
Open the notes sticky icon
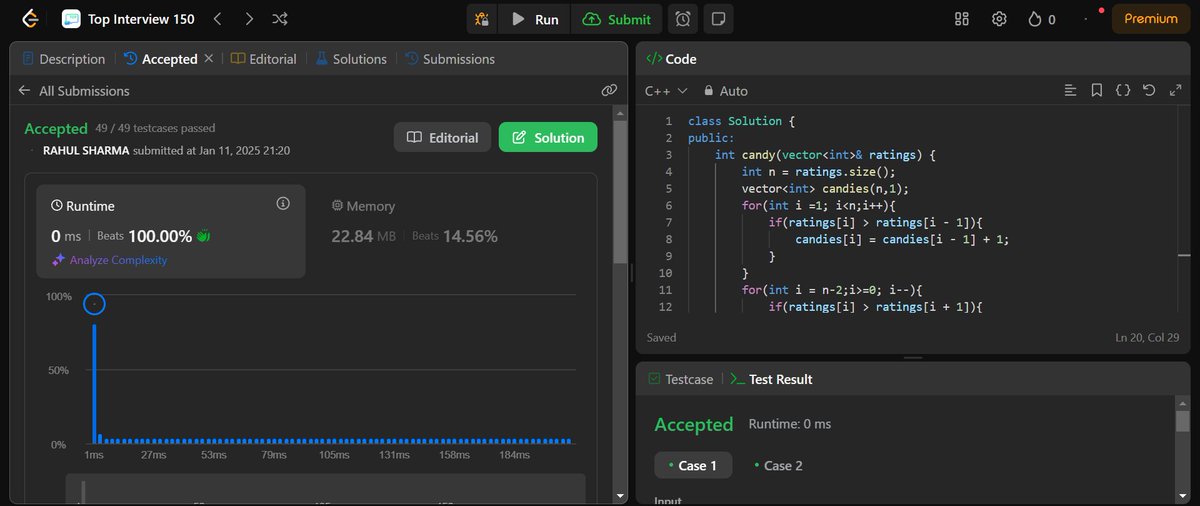click(x=718, y=19)
